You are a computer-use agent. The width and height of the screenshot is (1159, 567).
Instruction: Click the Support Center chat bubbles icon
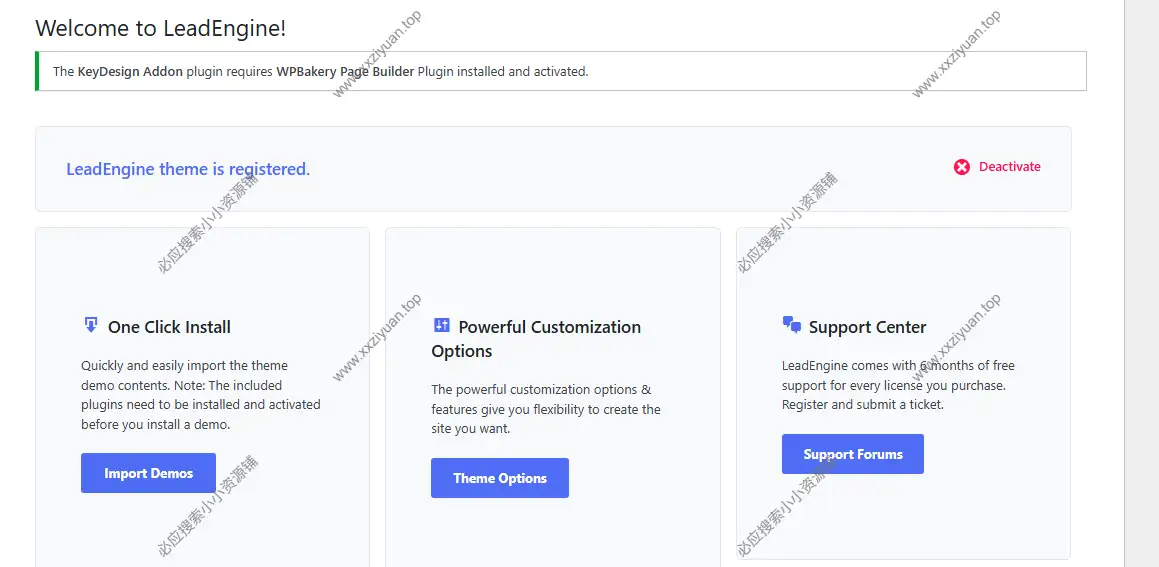[792, 325]
